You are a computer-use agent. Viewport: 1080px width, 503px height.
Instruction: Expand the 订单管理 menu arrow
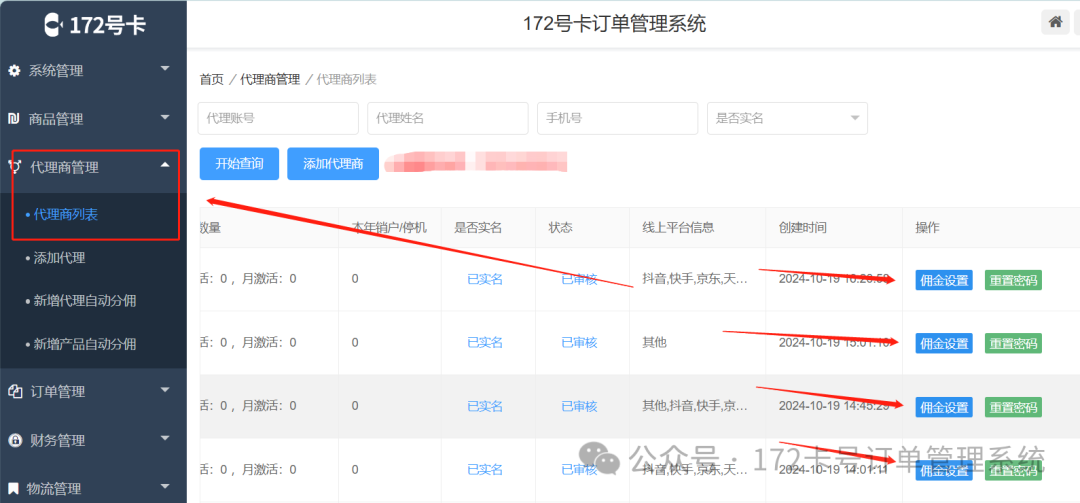point(165,390)
